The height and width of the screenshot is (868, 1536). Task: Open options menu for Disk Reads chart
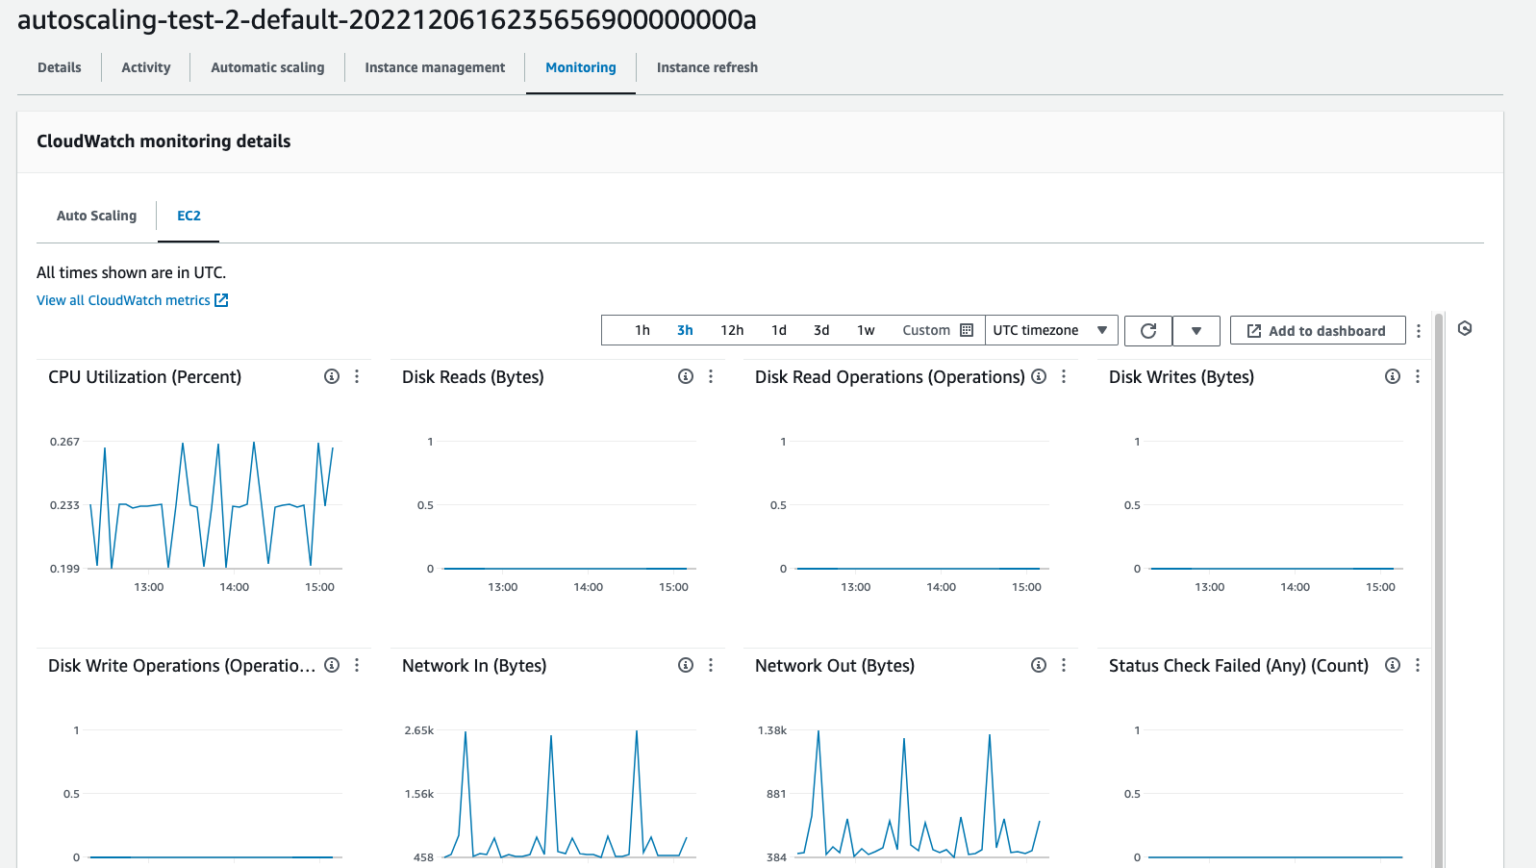click(711, 377)
